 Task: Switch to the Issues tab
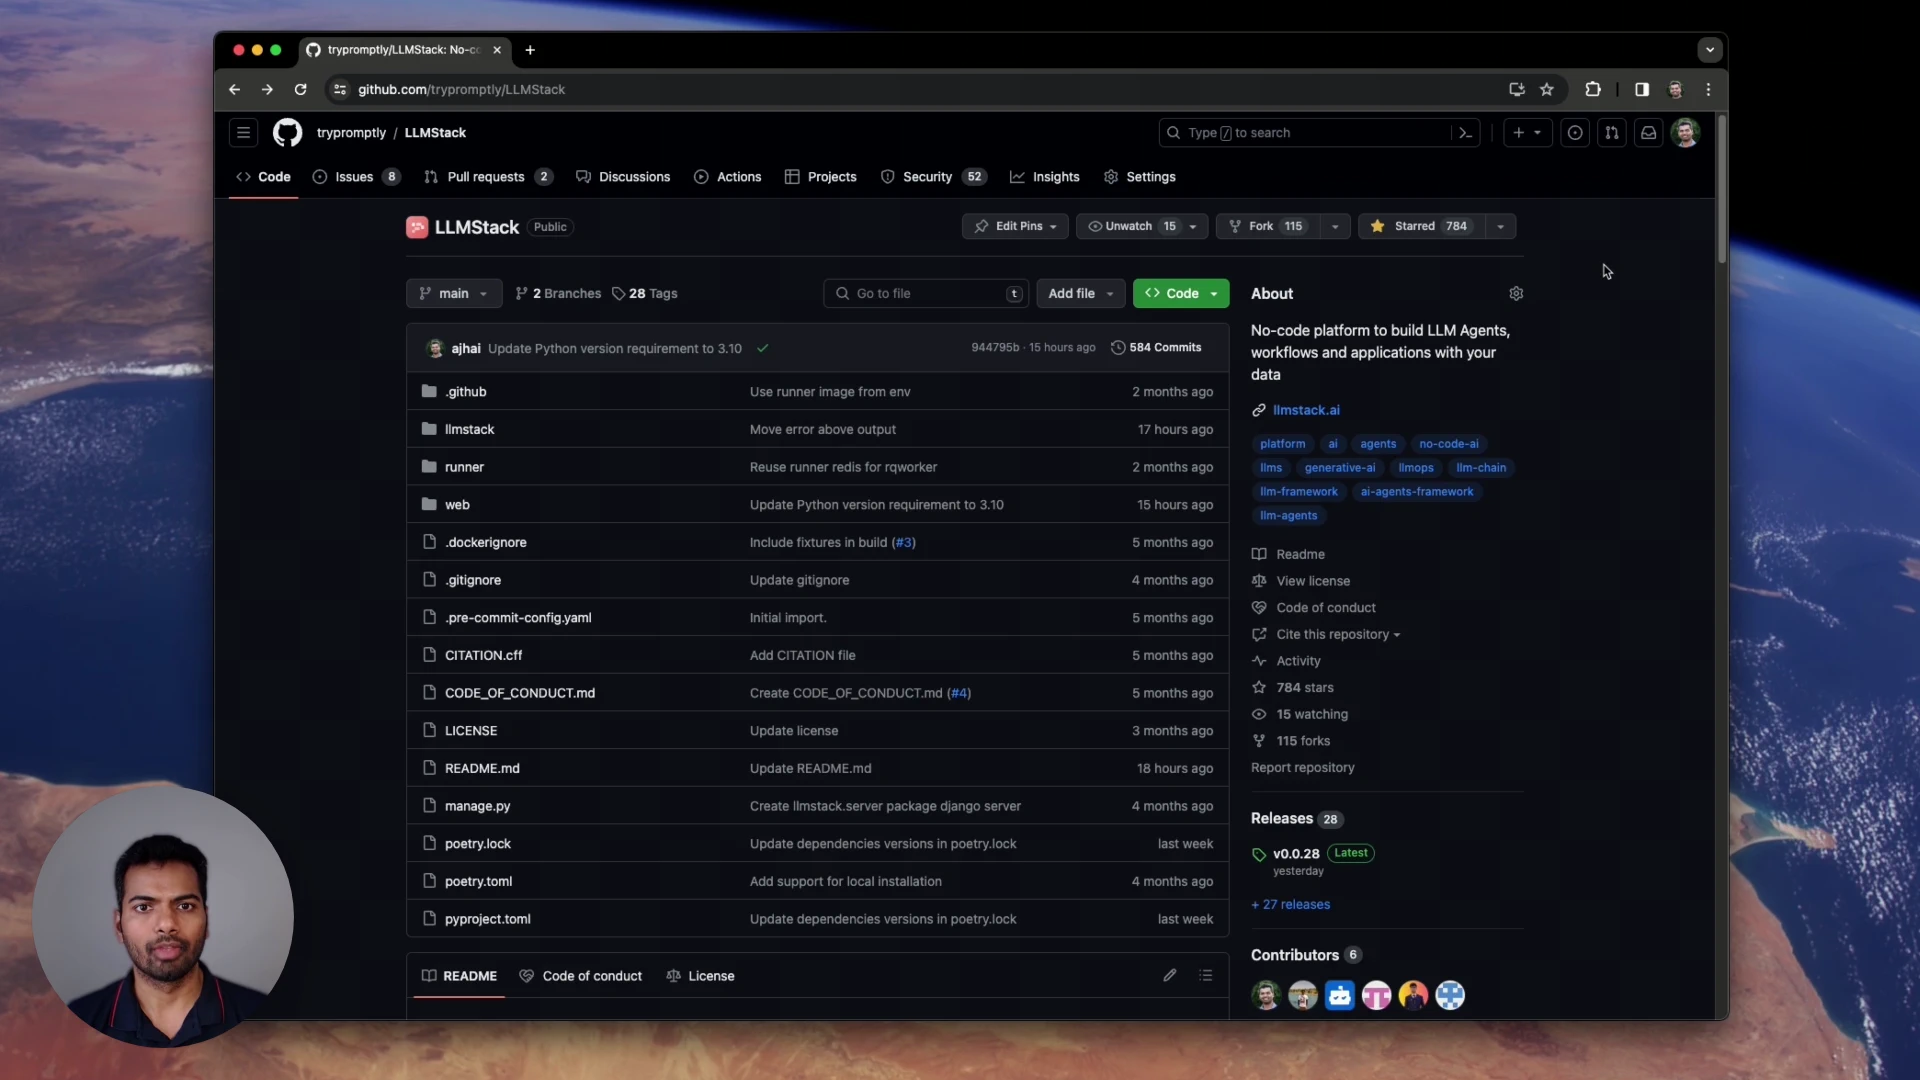point(355,177)
